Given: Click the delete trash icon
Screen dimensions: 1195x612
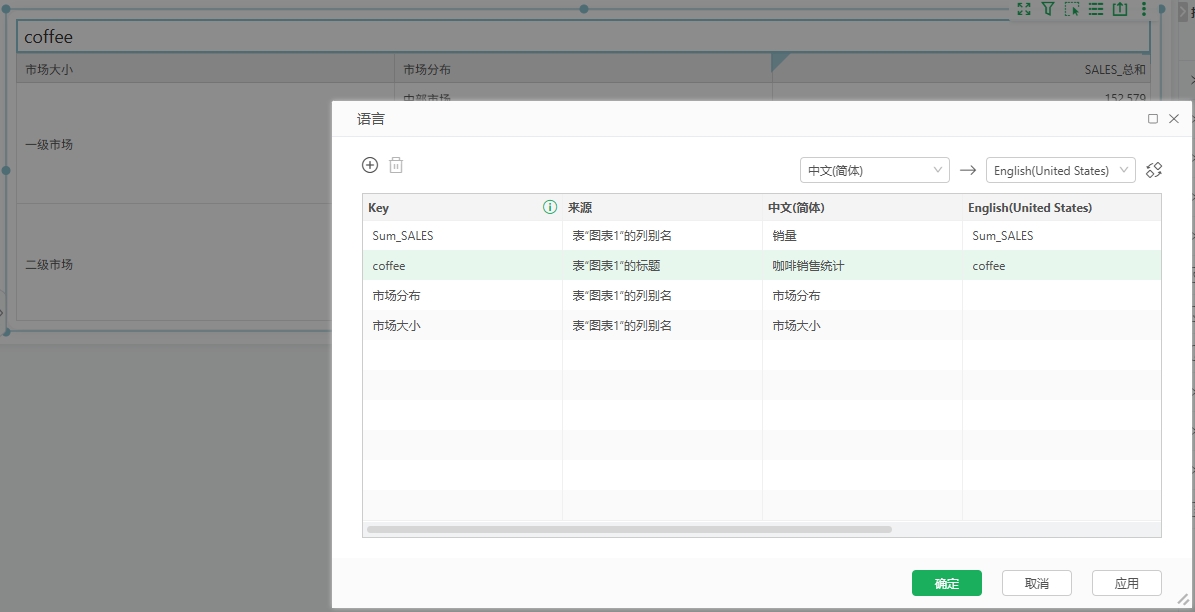Looking at the screenshot, I should tap(396, 166).
